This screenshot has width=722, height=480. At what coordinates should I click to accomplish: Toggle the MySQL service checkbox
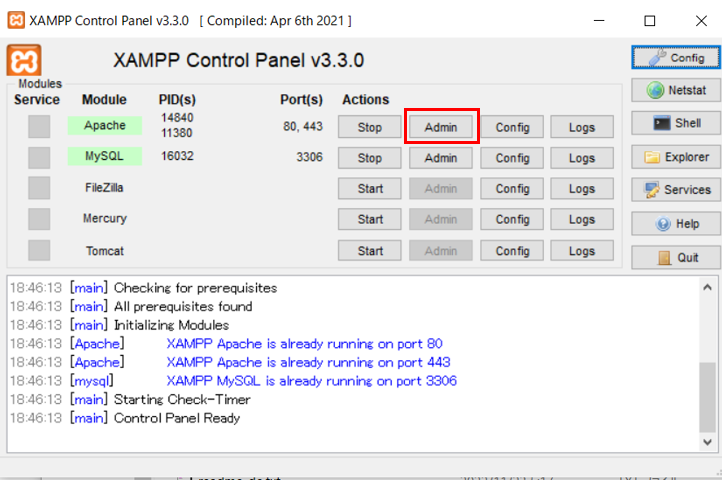(x=38, y=158)
